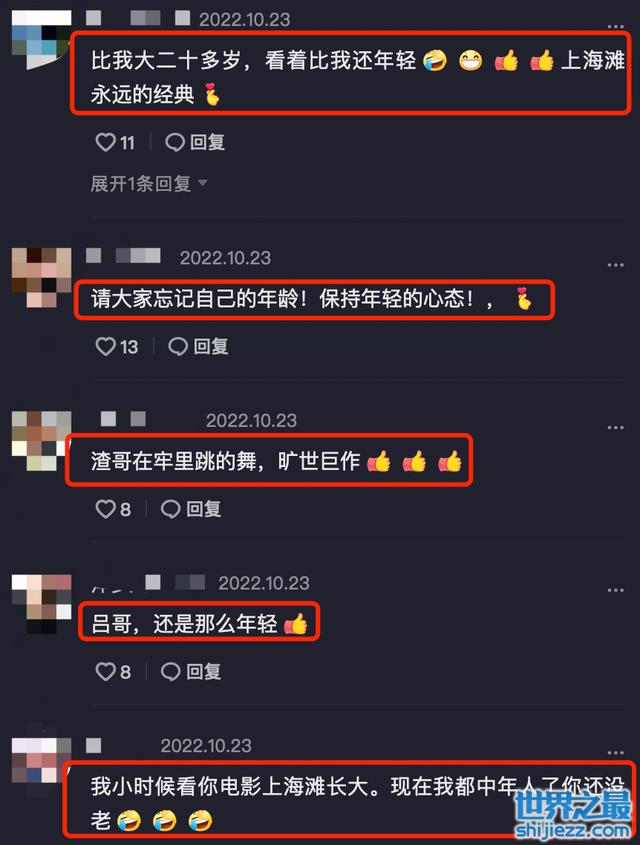Like the comment with 11 likes
640x845 pixels.
click(105, 142)
